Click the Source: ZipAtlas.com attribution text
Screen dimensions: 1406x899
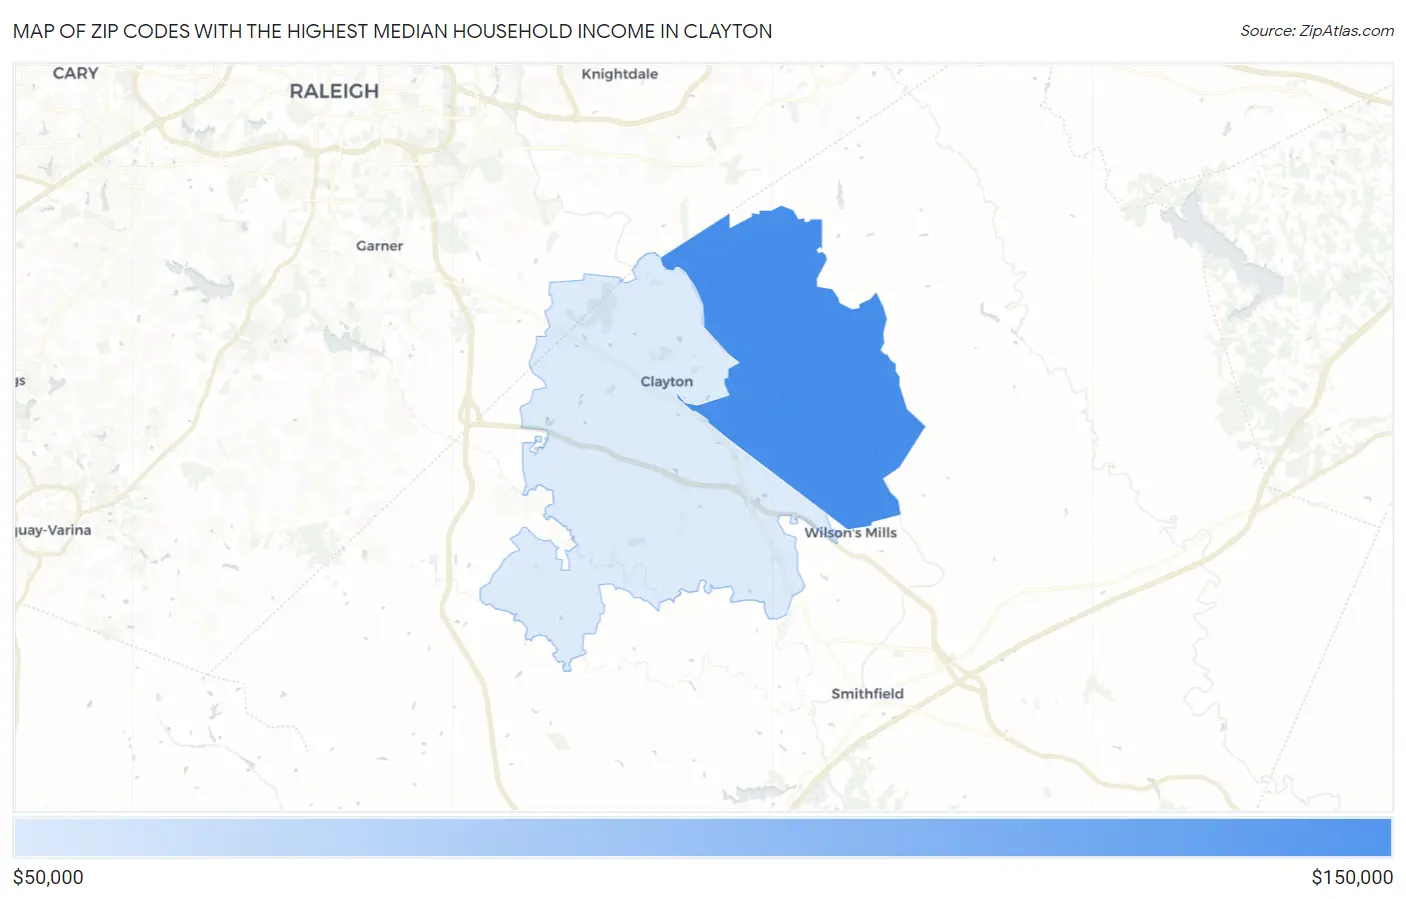click(1317, 31)
